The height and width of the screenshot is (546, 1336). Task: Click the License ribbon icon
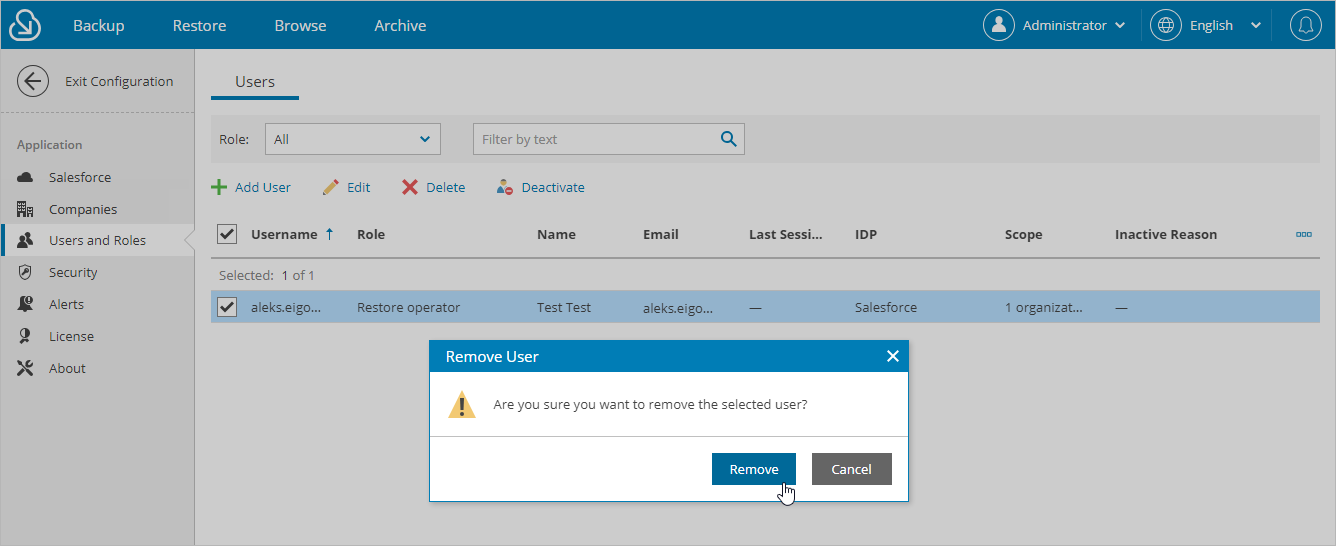(26, 336)
